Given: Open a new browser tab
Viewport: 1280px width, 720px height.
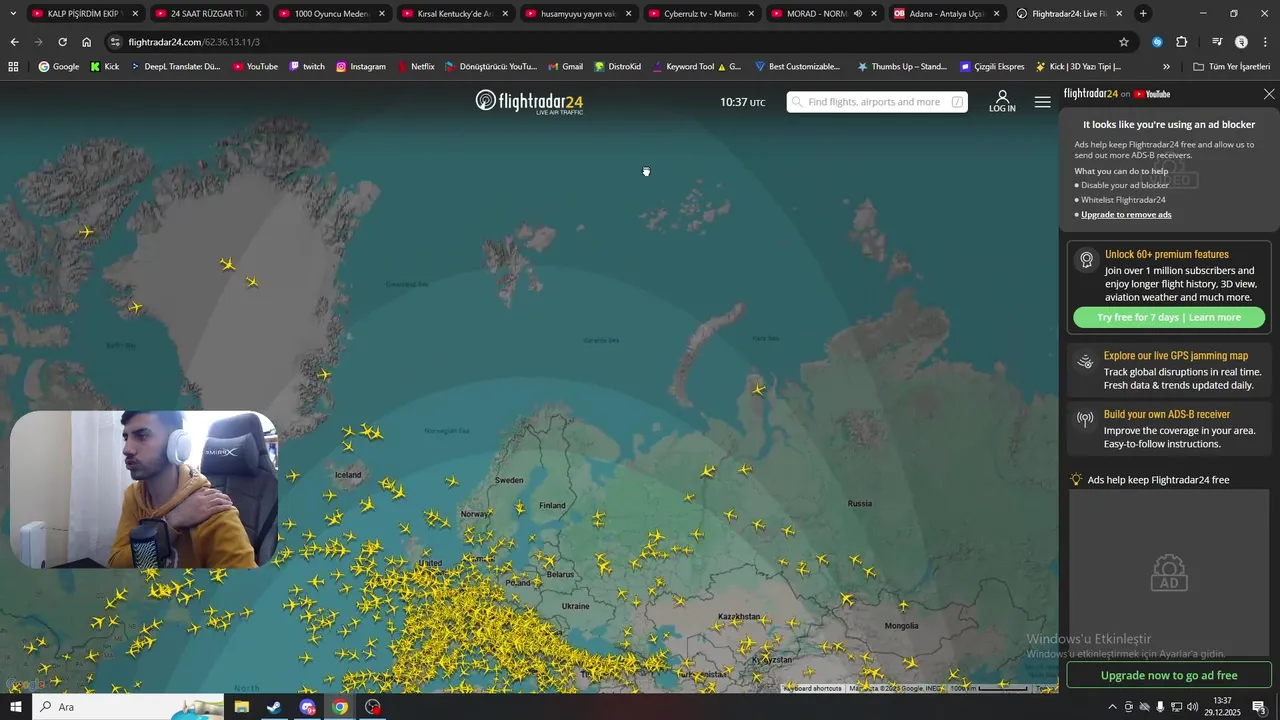Looking at the screenshot, I should click(1143, 14).
